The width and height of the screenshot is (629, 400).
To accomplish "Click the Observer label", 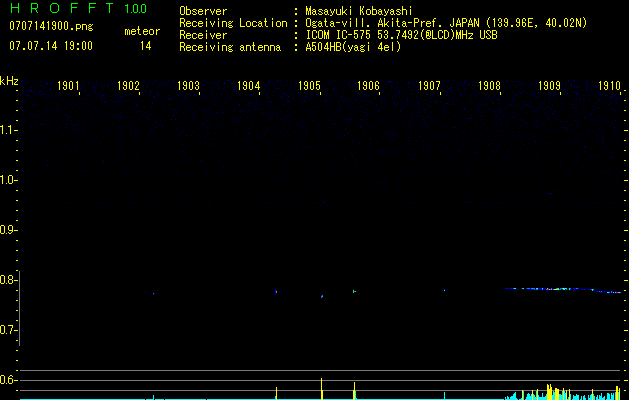I will [x=203, y=11].
